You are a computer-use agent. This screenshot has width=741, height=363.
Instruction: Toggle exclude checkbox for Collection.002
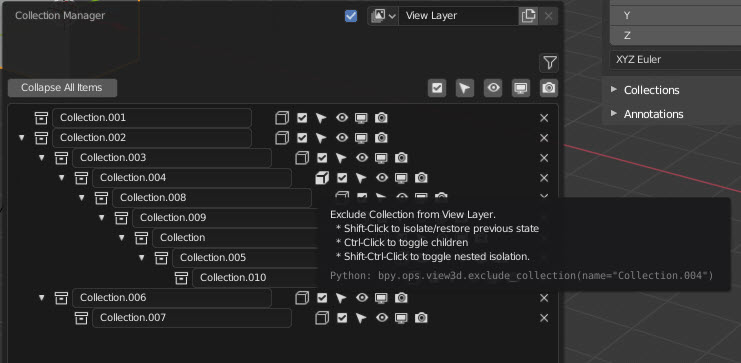[x=302, y=138]
